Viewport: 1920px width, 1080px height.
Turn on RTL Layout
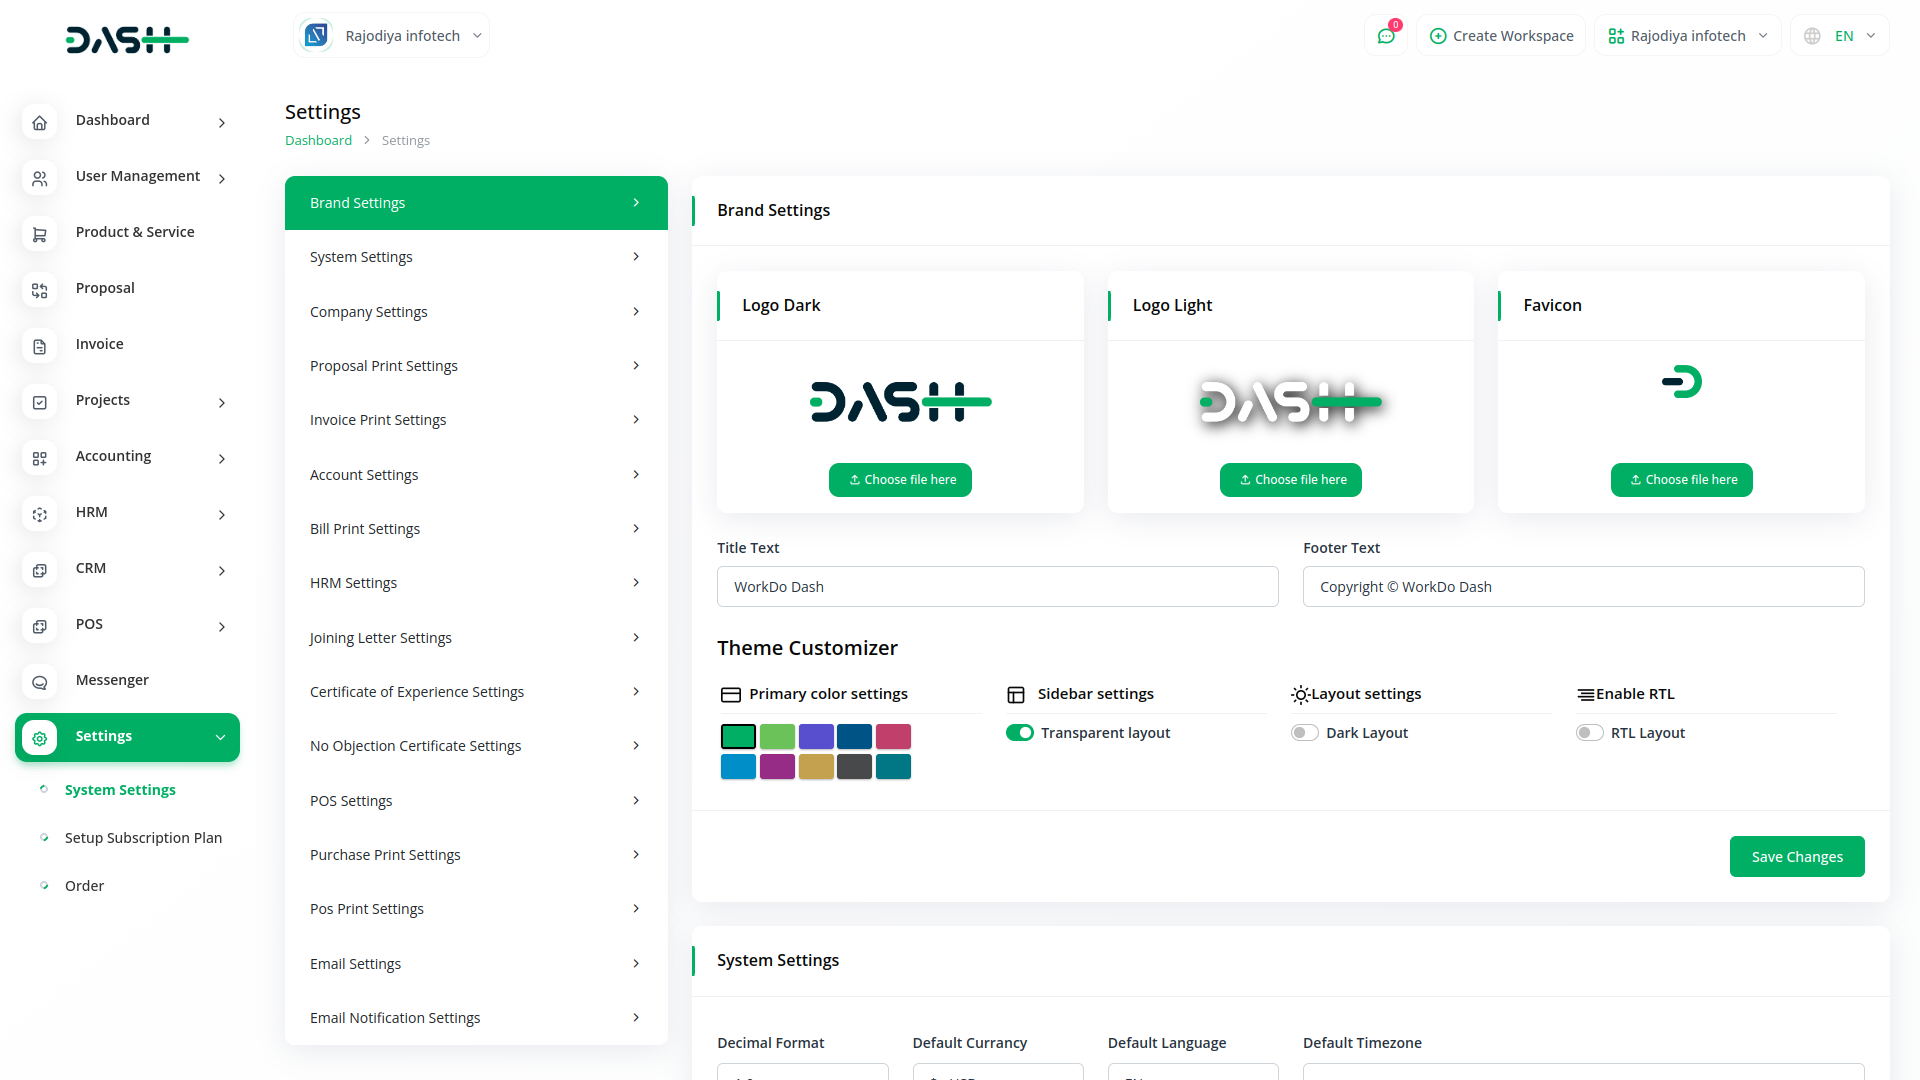point(1589,732)
